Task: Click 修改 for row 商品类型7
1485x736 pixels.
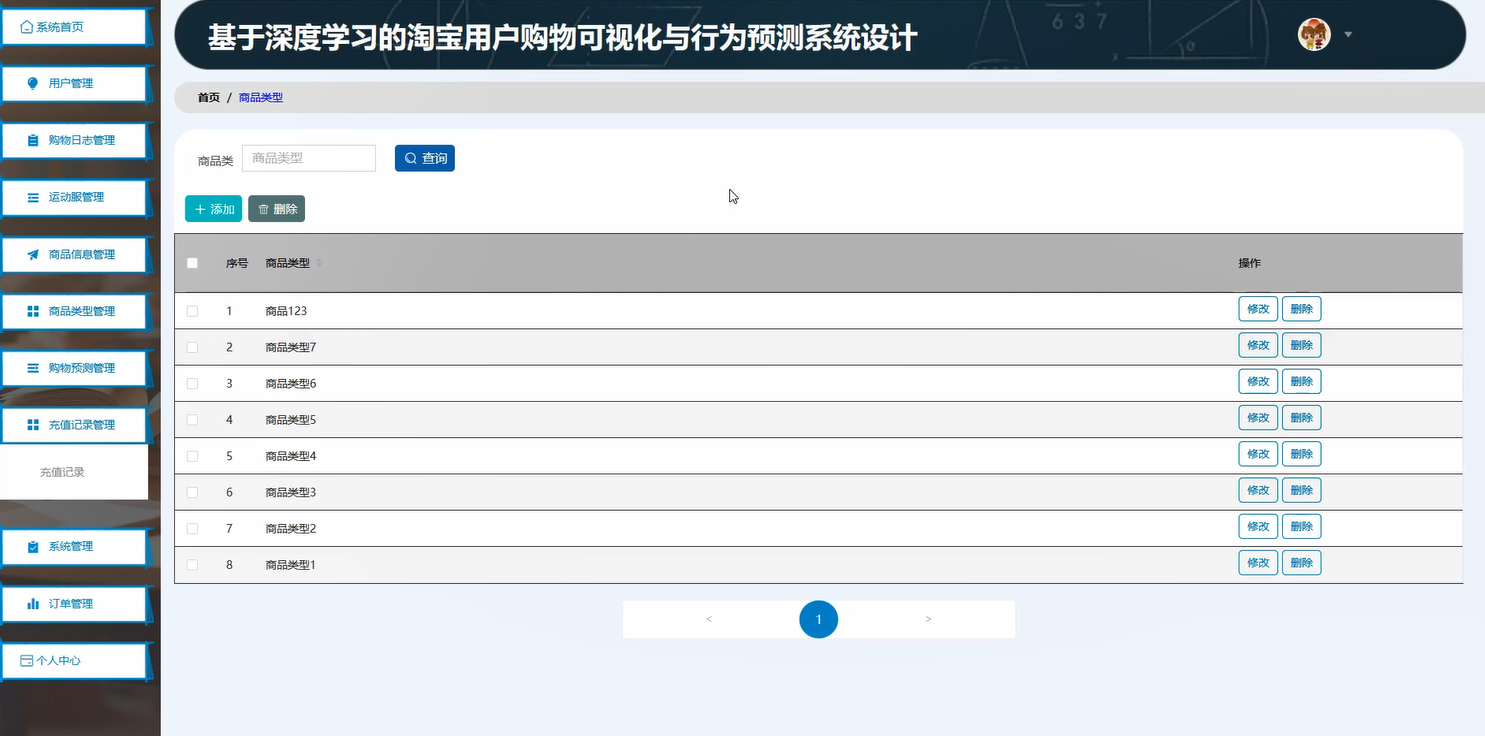Action: [1258, 345]
